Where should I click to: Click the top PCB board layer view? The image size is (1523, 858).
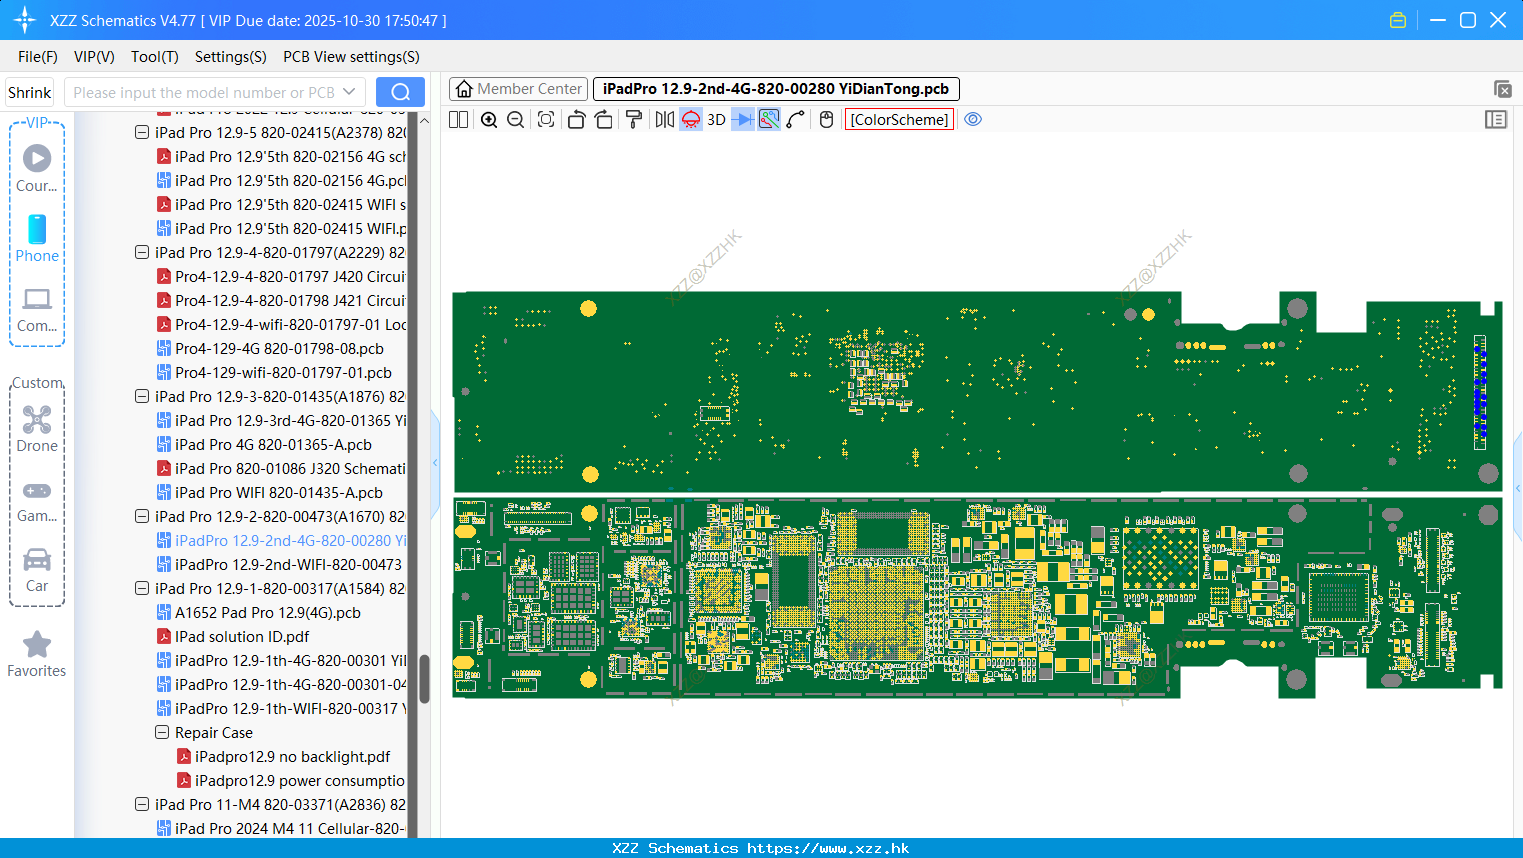[977, 391]
